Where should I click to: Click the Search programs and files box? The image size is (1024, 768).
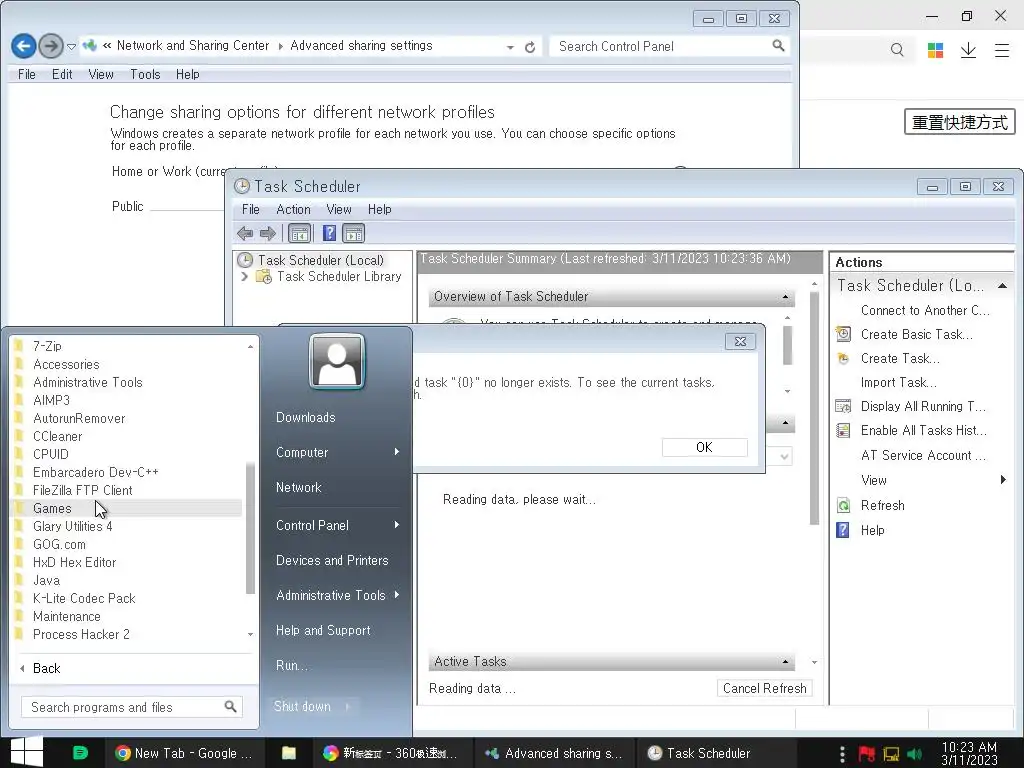131,707
